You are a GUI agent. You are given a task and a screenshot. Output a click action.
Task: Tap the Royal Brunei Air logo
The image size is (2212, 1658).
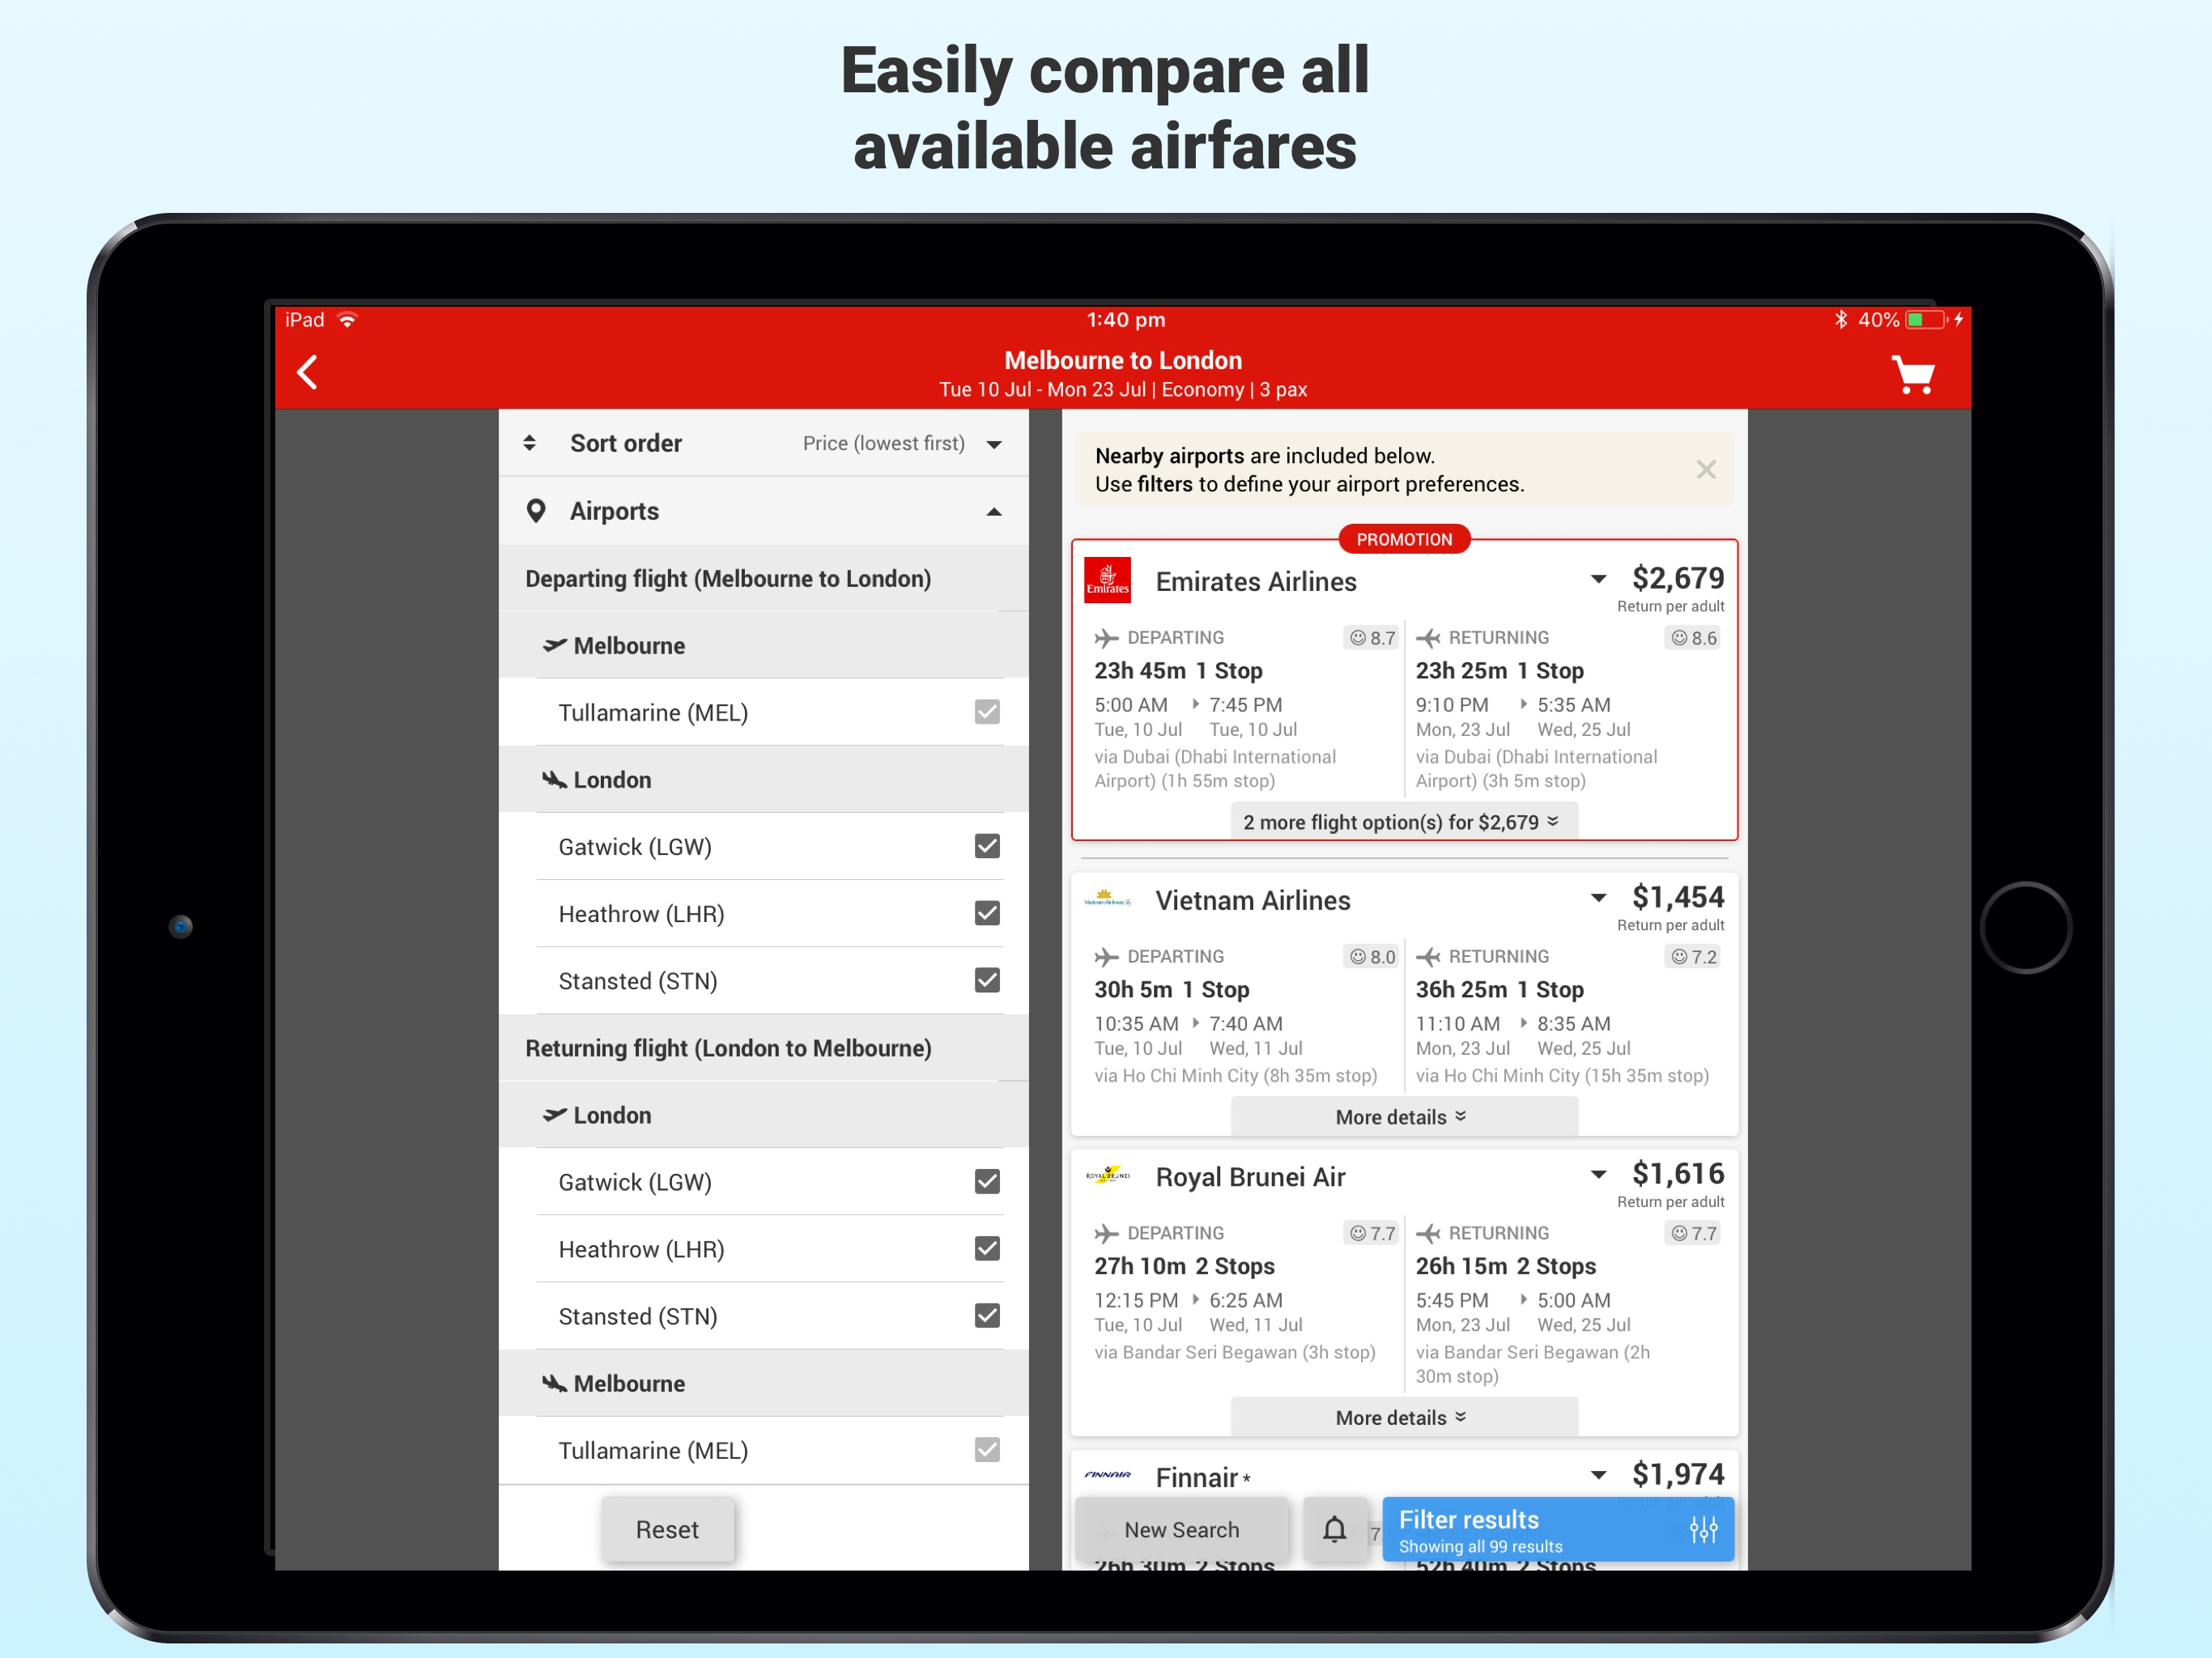(1107, 1176)
